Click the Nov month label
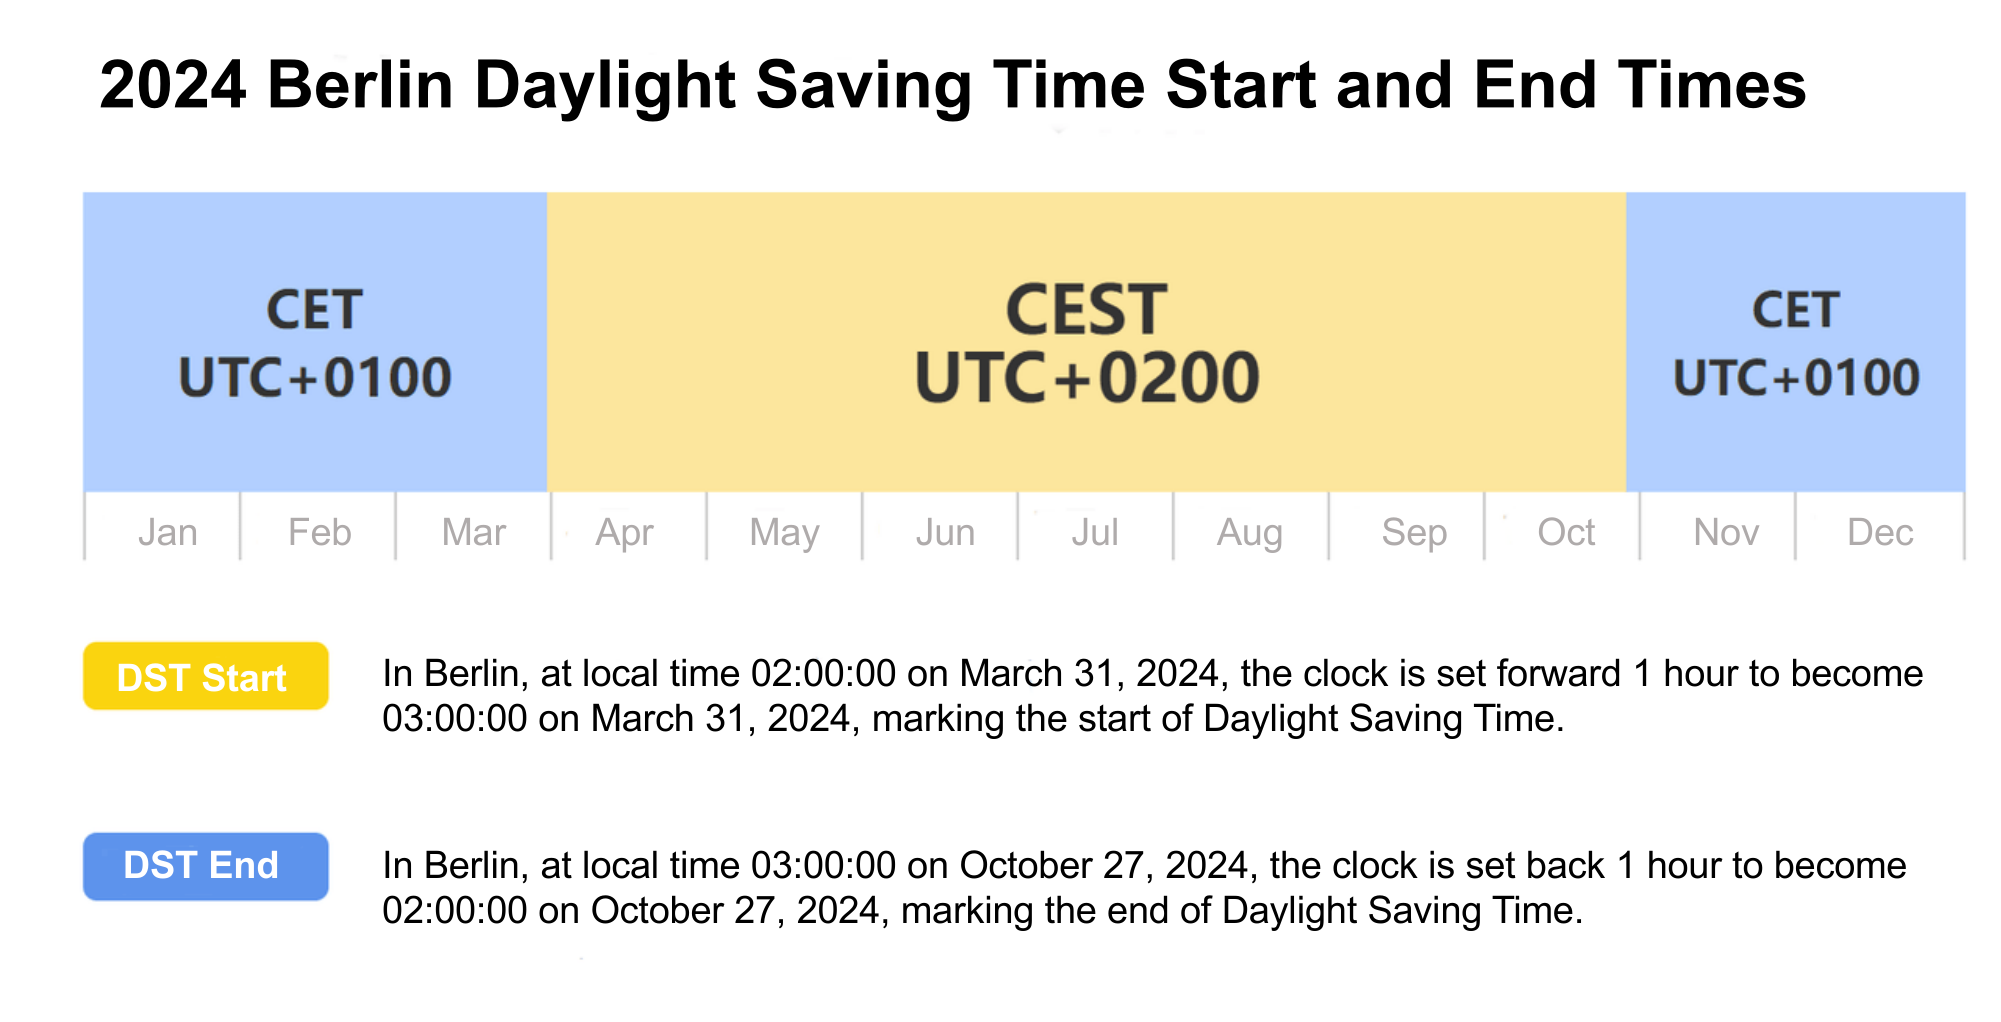The height and width of the screenshot is (1022, 2001). click(x=1726, y=532)
